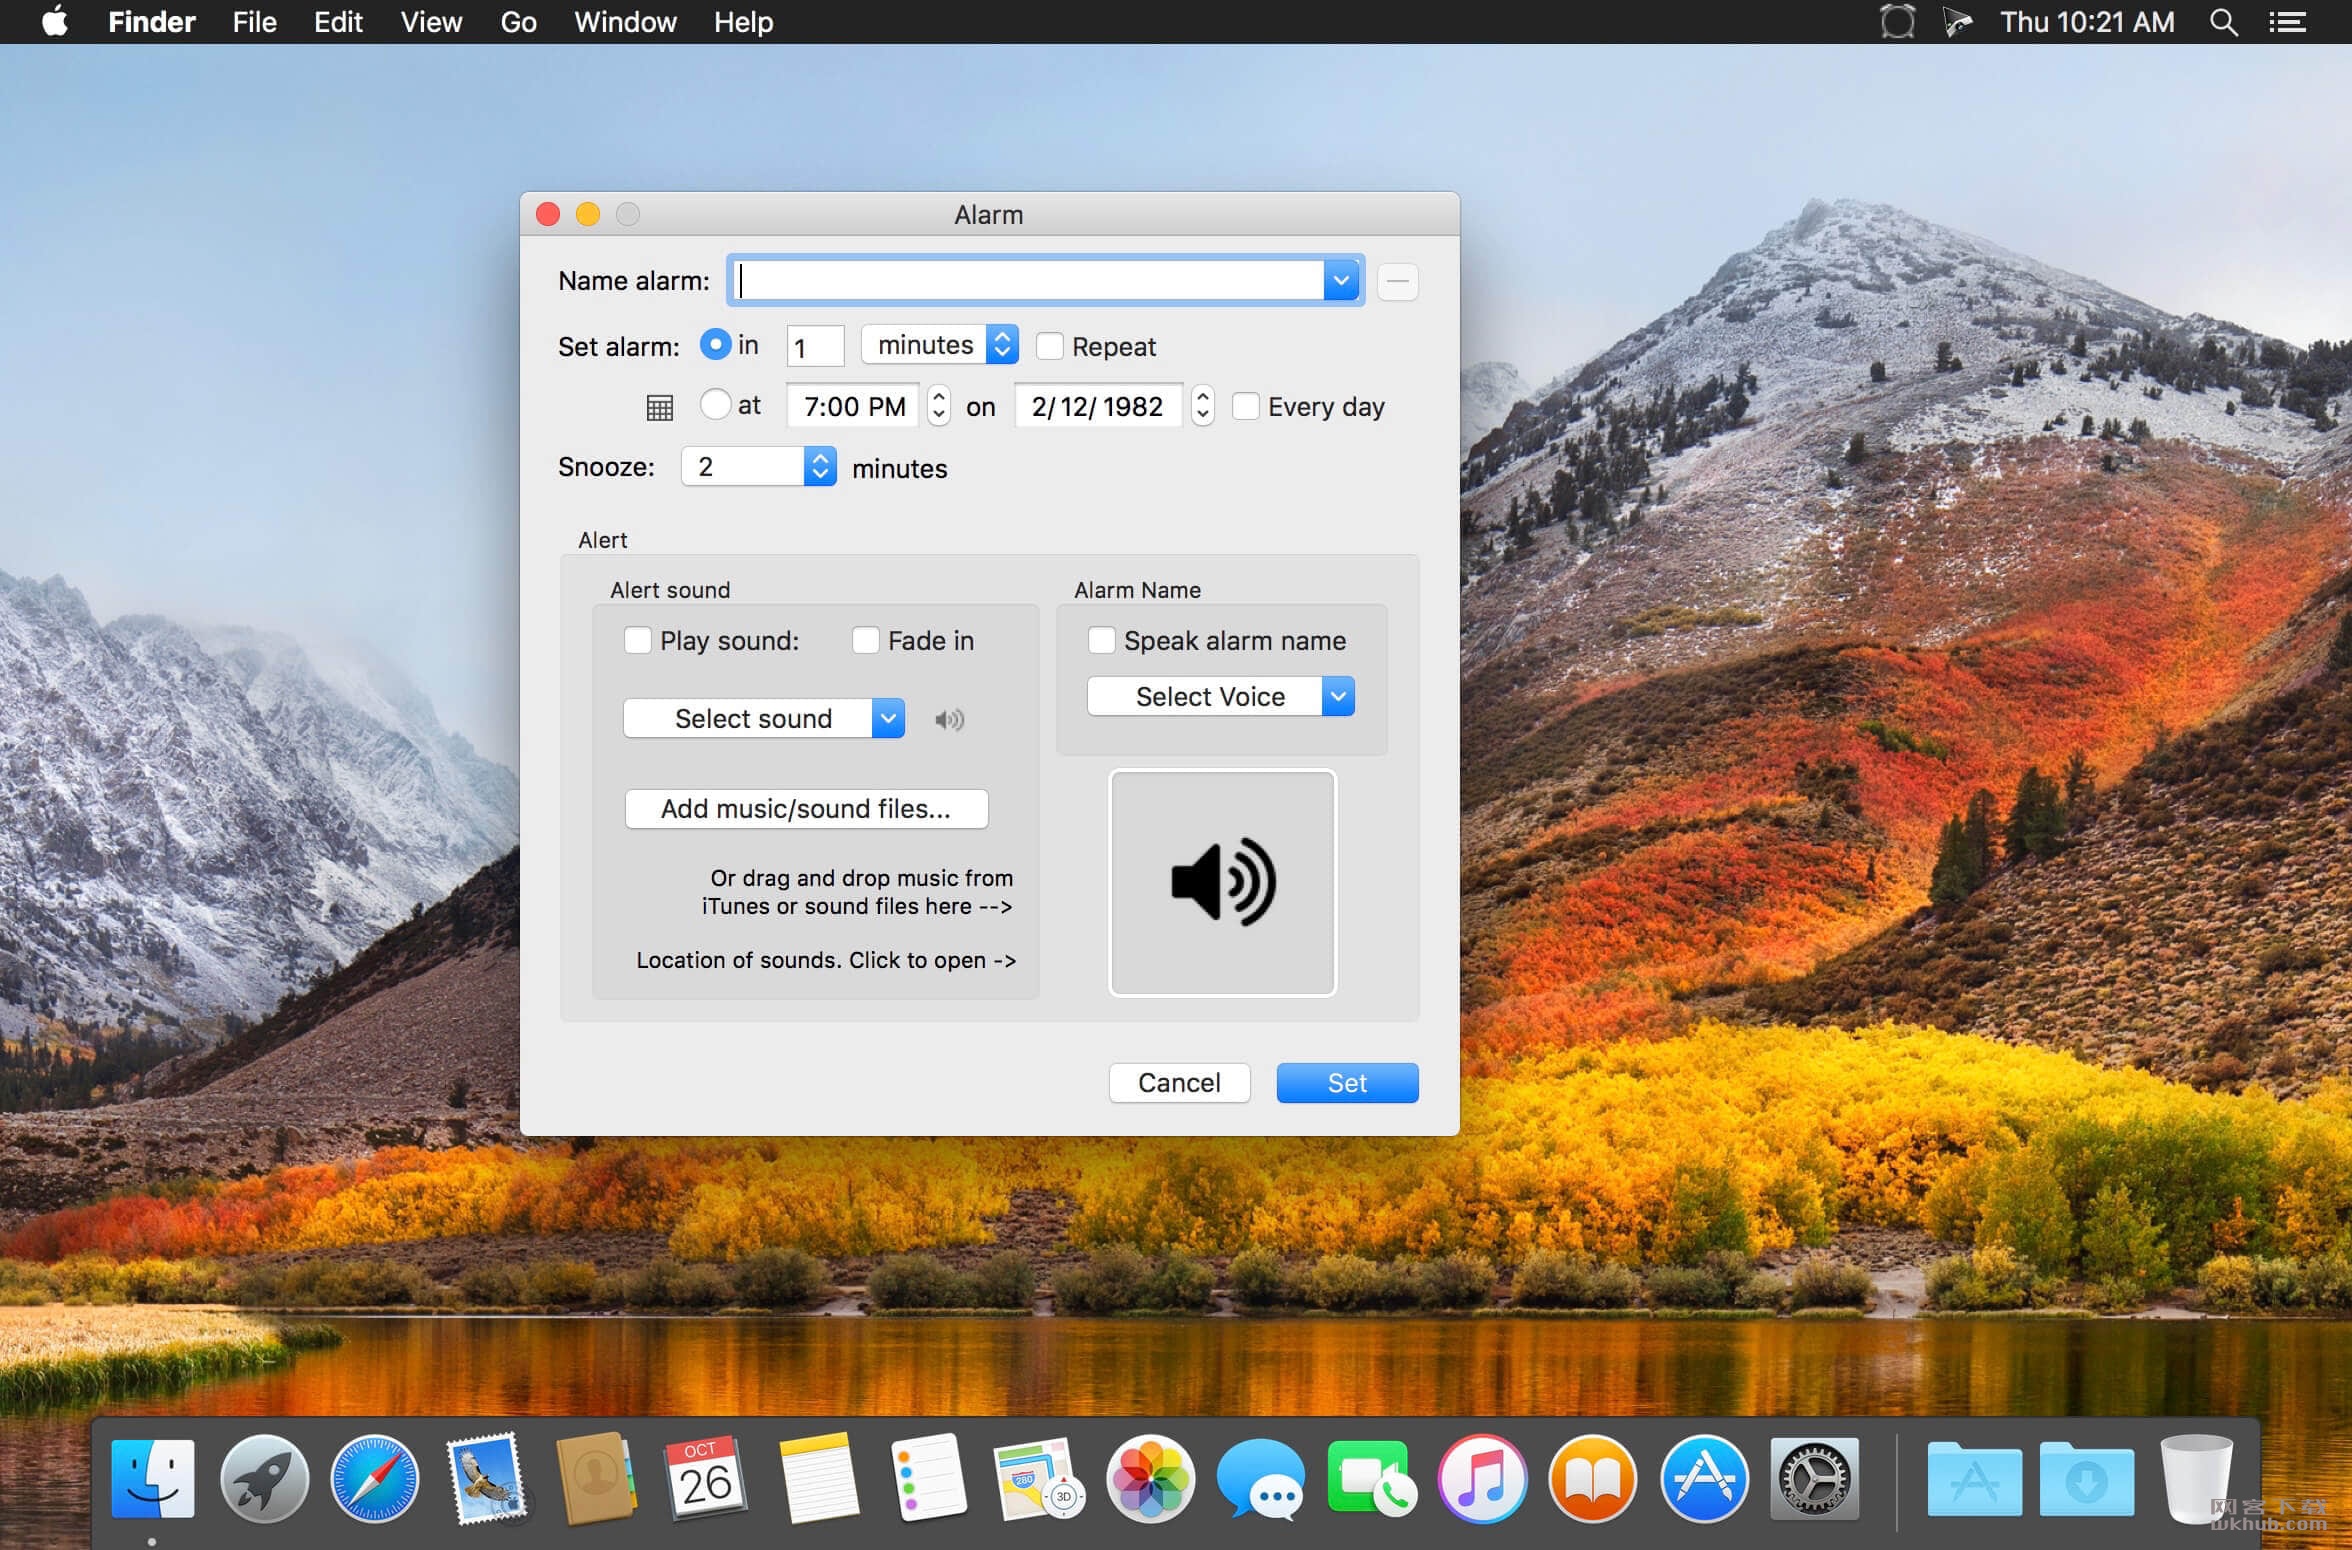Open the Edit menu

point(338,22)
